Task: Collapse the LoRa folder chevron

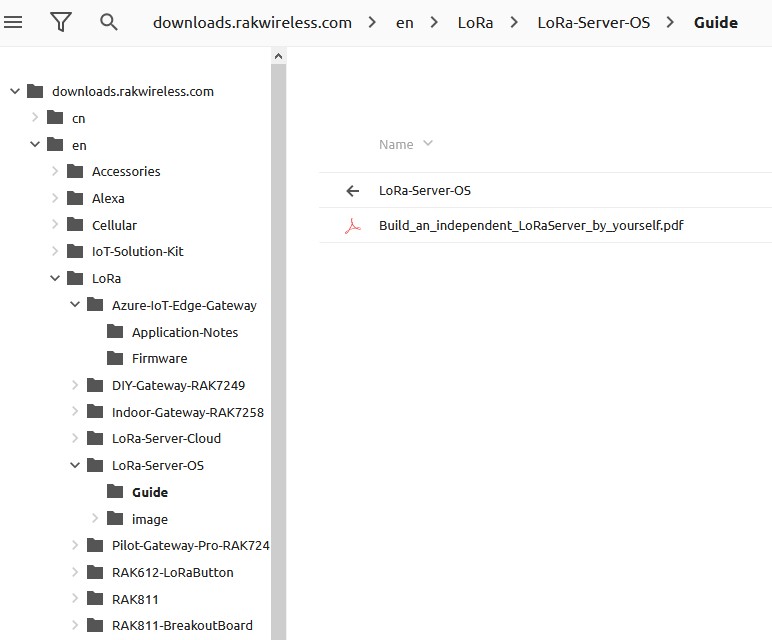Action: [x=55, y=278]
